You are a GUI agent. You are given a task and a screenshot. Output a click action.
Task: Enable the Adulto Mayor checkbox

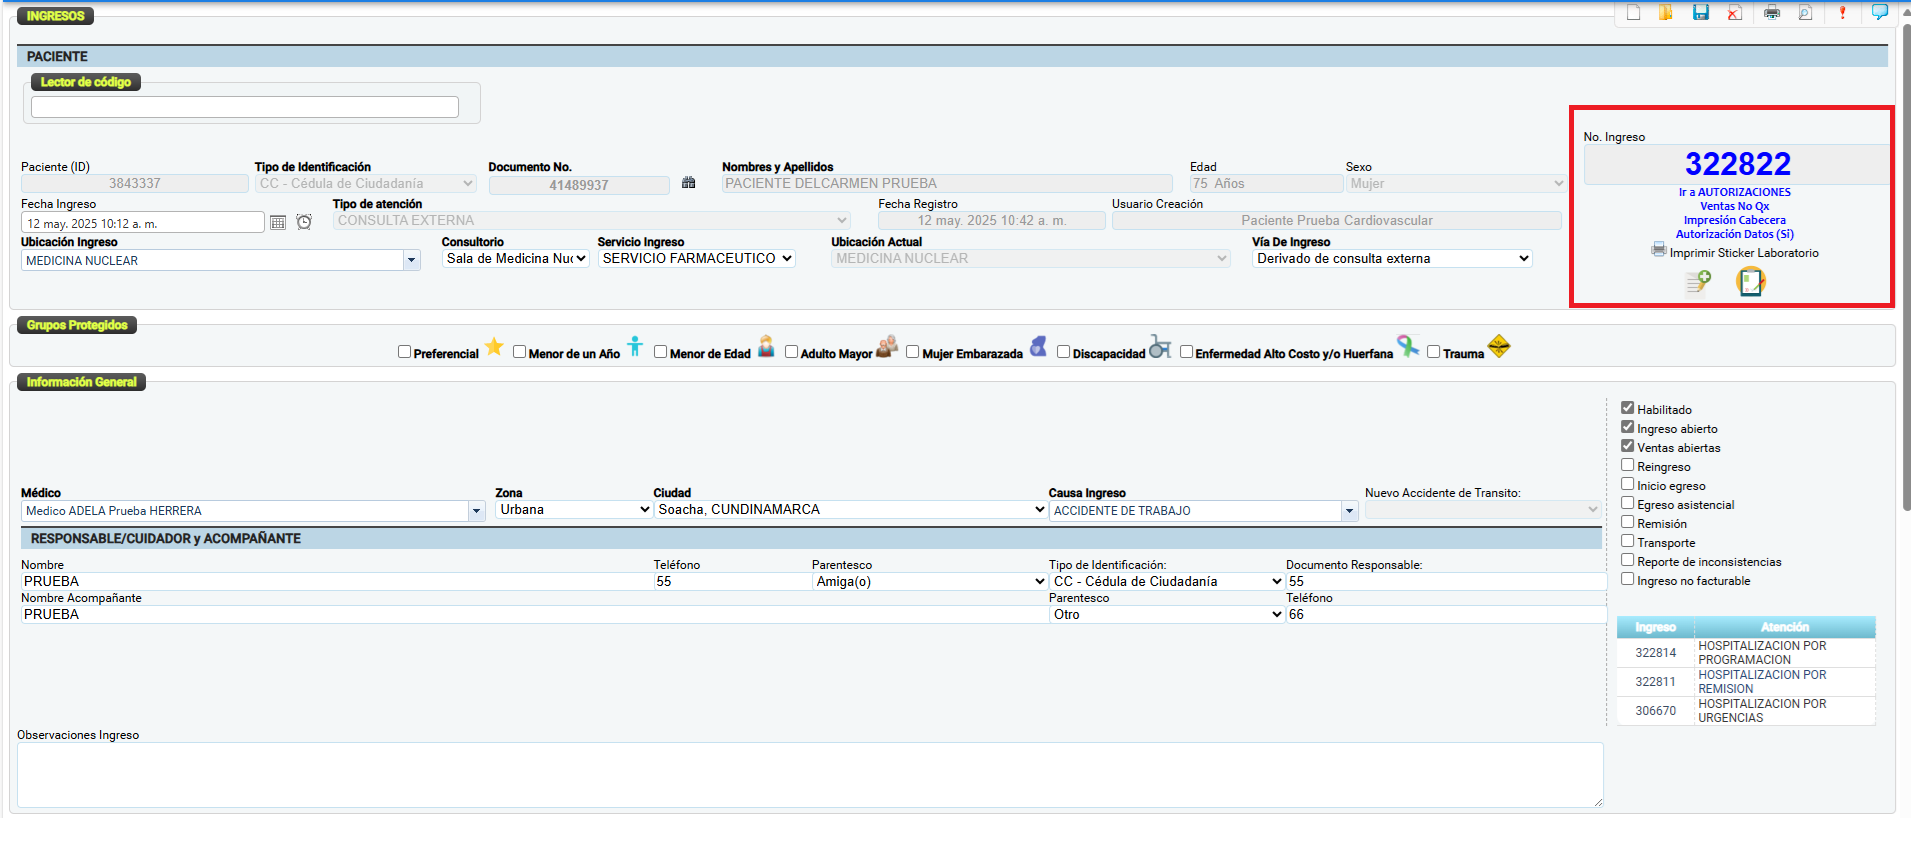pos(791,352)
